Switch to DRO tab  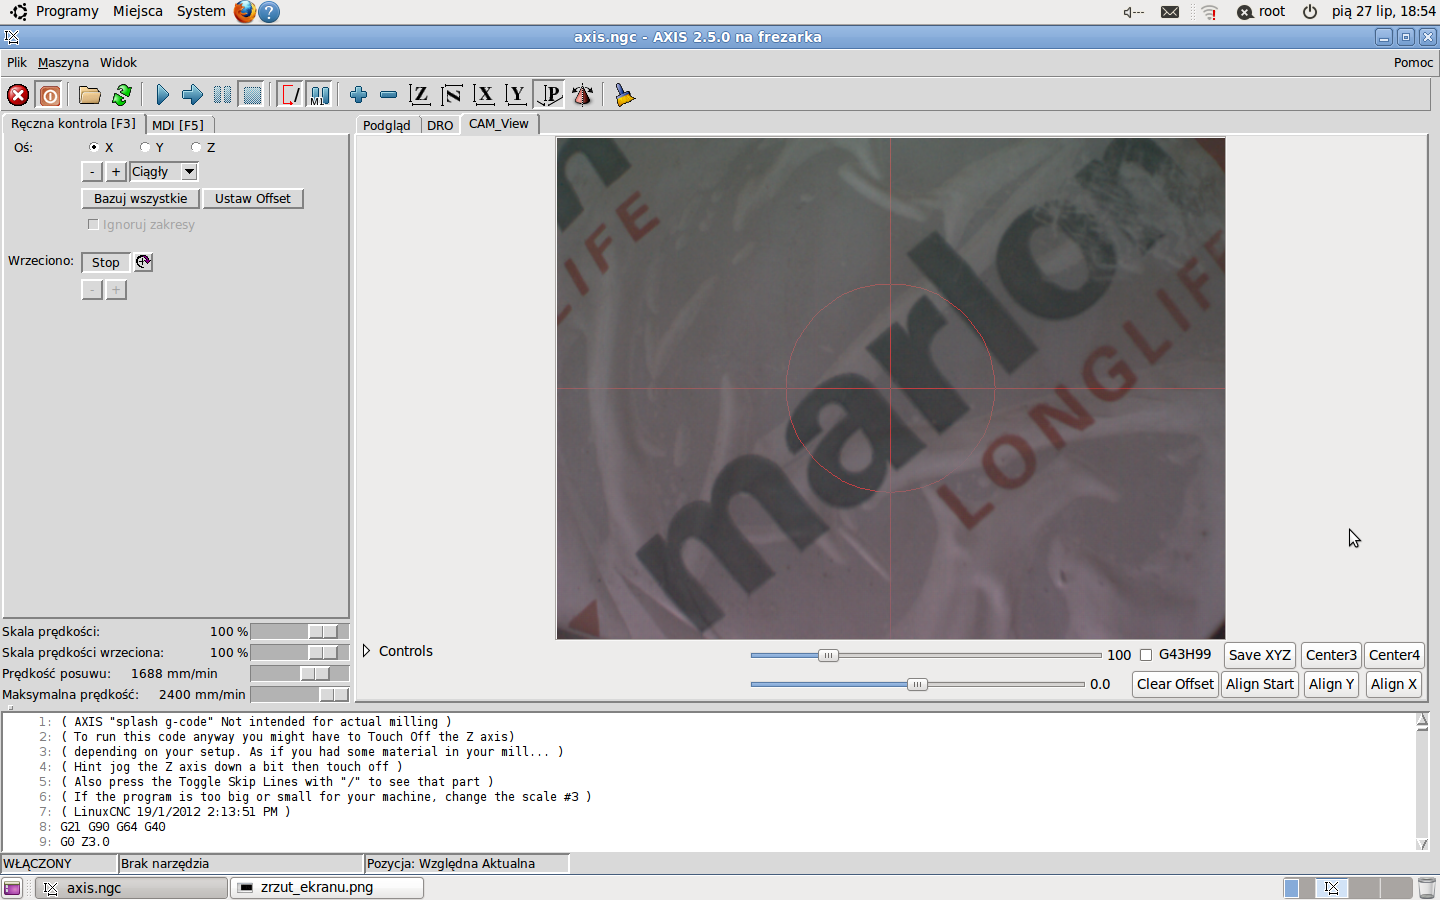(440, 125)
